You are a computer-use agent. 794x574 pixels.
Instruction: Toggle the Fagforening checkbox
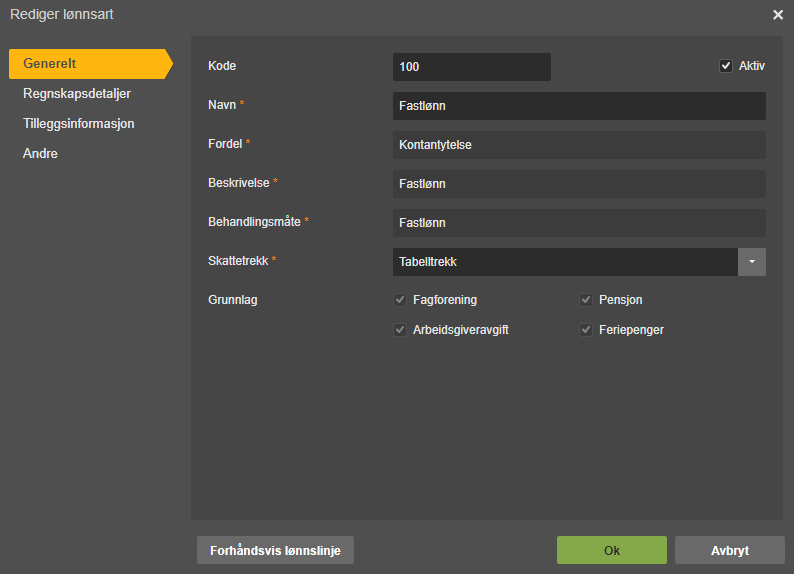coord(400,300)
